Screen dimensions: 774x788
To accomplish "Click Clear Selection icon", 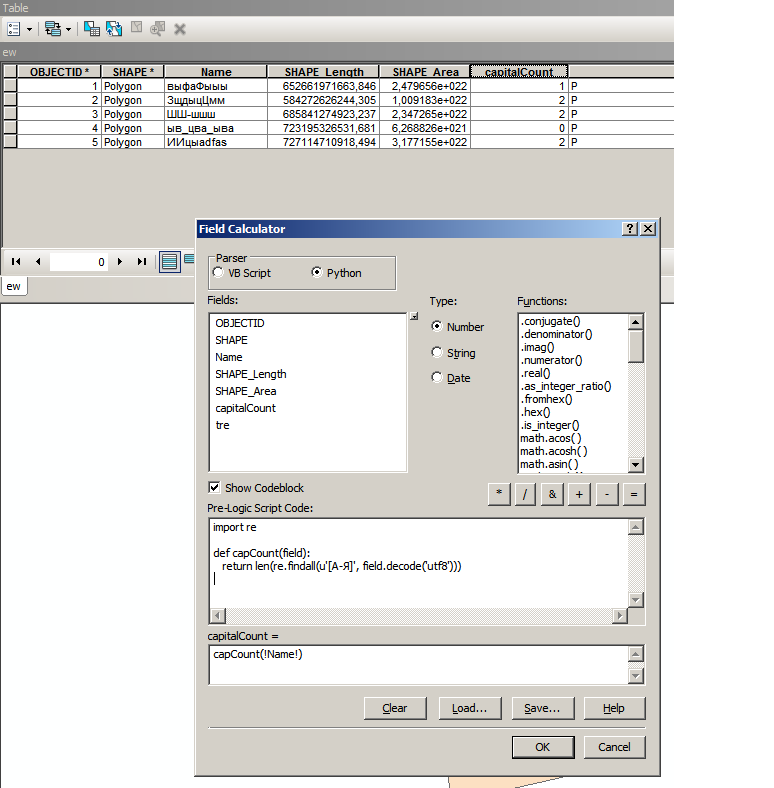I will click(137, 27).
